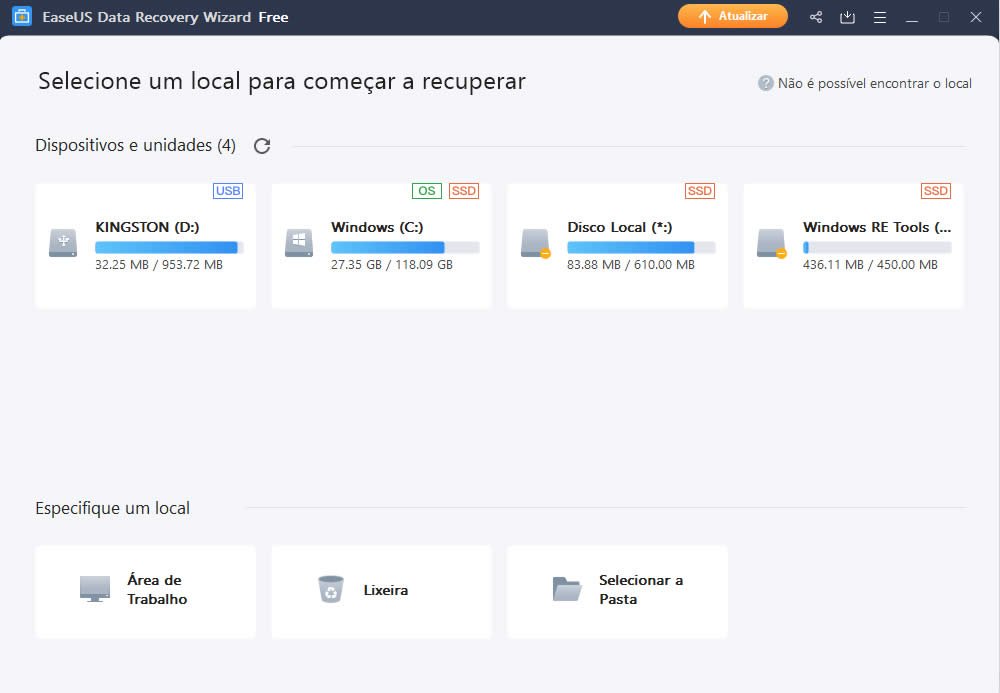Click the 'Especifique um local' heading

coord(112,508)
